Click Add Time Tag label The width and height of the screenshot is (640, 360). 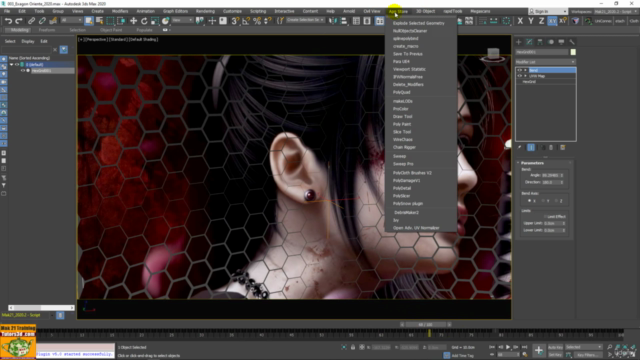coord(462,356)
